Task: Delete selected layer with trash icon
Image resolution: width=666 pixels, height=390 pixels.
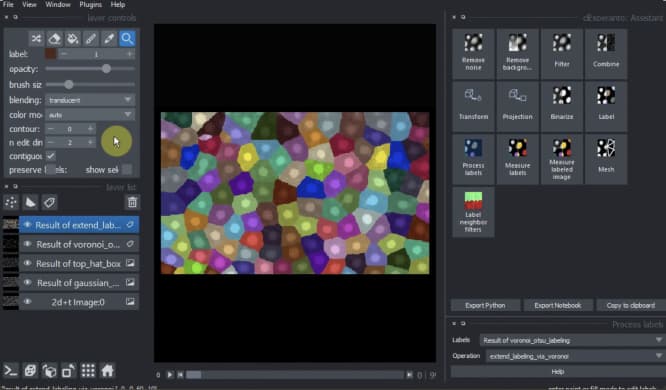Action: point(132,202)
